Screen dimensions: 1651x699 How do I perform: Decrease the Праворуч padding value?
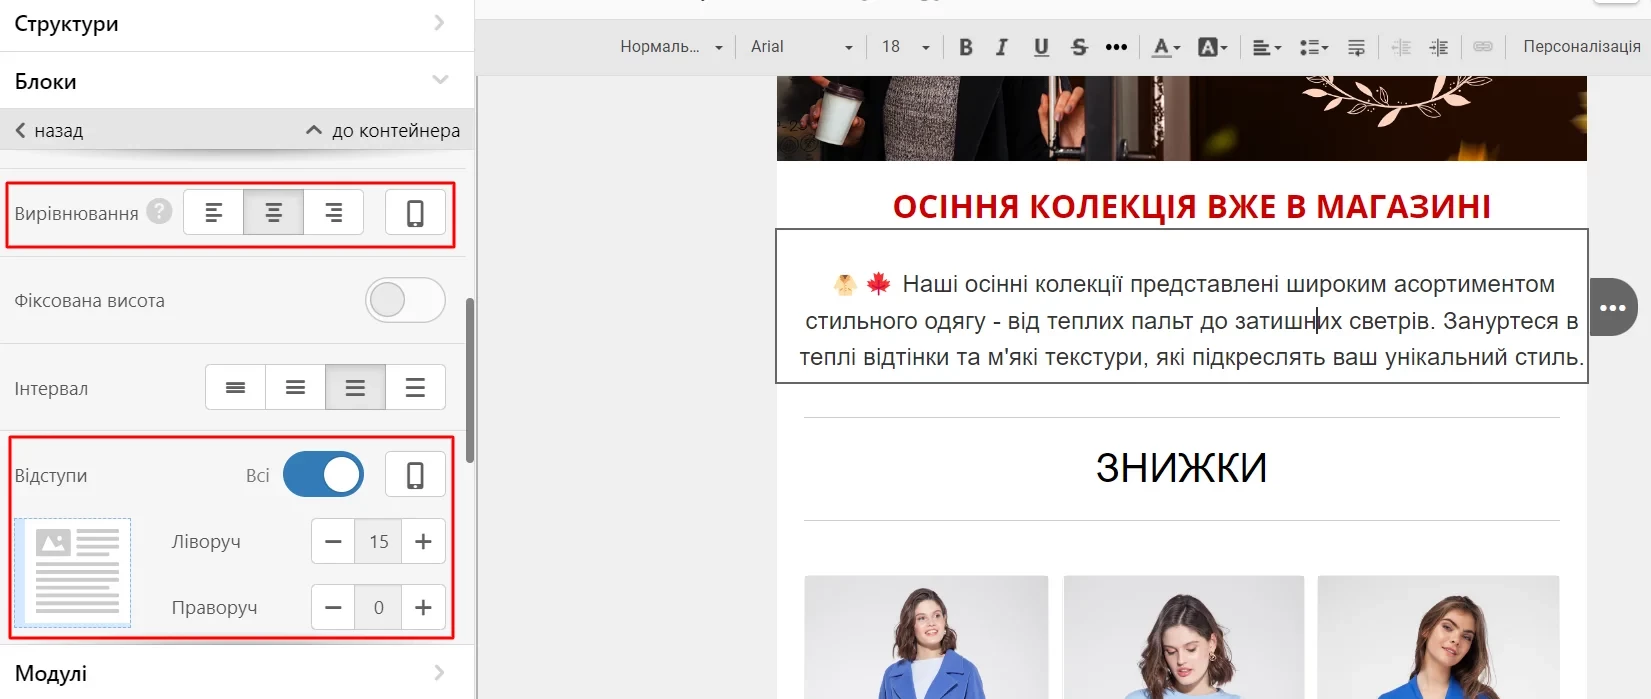click(333, 607)
